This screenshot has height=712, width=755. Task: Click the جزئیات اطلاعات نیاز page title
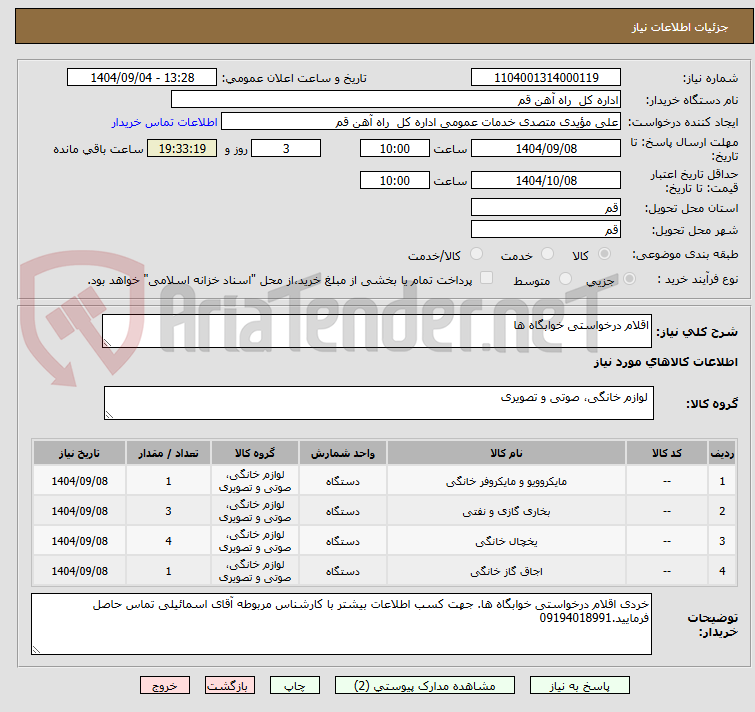pos(679,27)
